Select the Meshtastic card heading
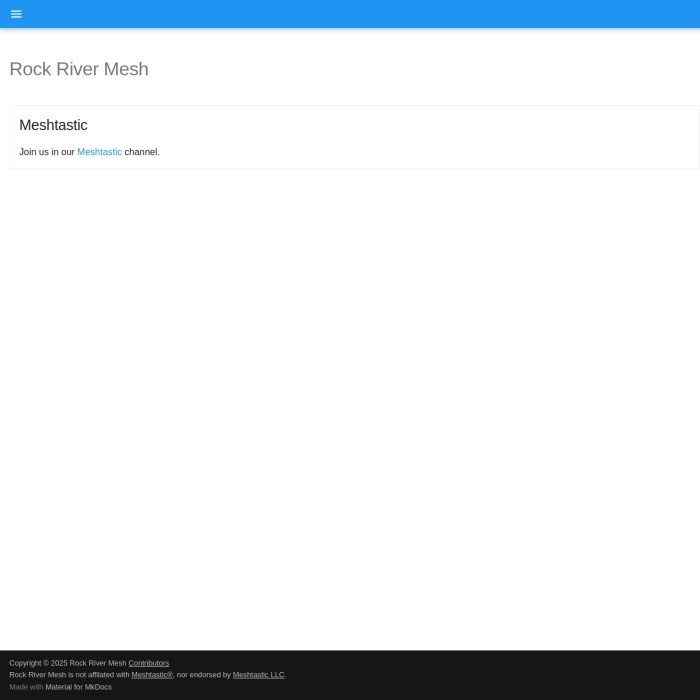This screenshot has height=700, width=700. pos(53,125)
